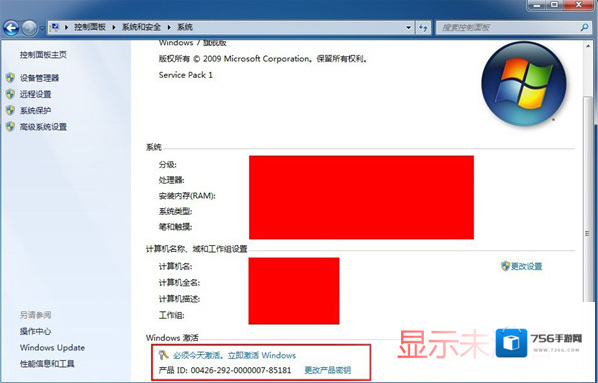Maximize the System window
This screenshot has width=598, height=383.
pyautogui.click(x=555, y=5)
